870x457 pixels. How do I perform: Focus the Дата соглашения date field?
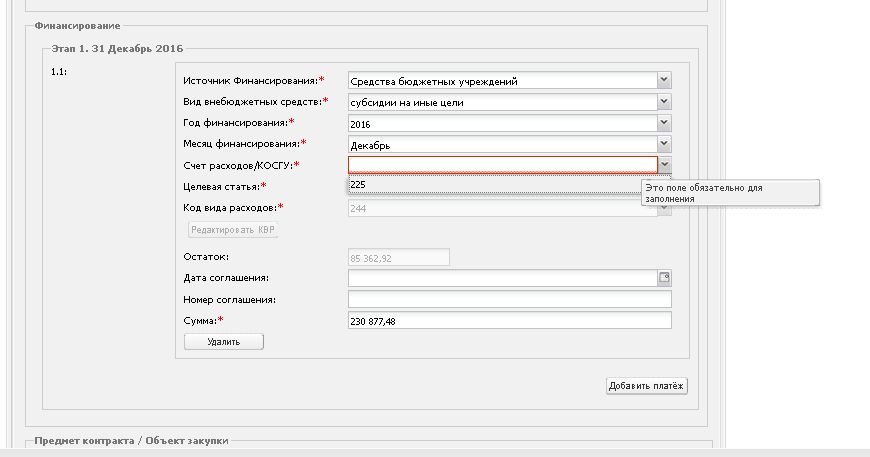point(503,278)
